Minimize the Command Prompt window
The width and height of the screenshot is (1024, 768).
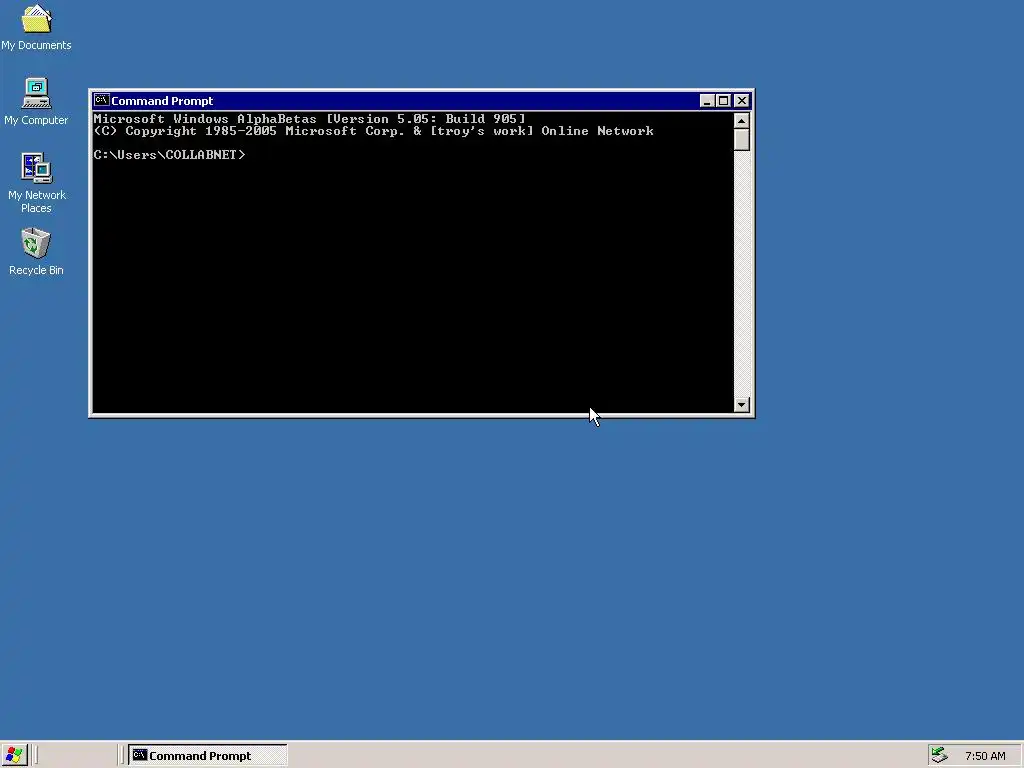[707, 101]
